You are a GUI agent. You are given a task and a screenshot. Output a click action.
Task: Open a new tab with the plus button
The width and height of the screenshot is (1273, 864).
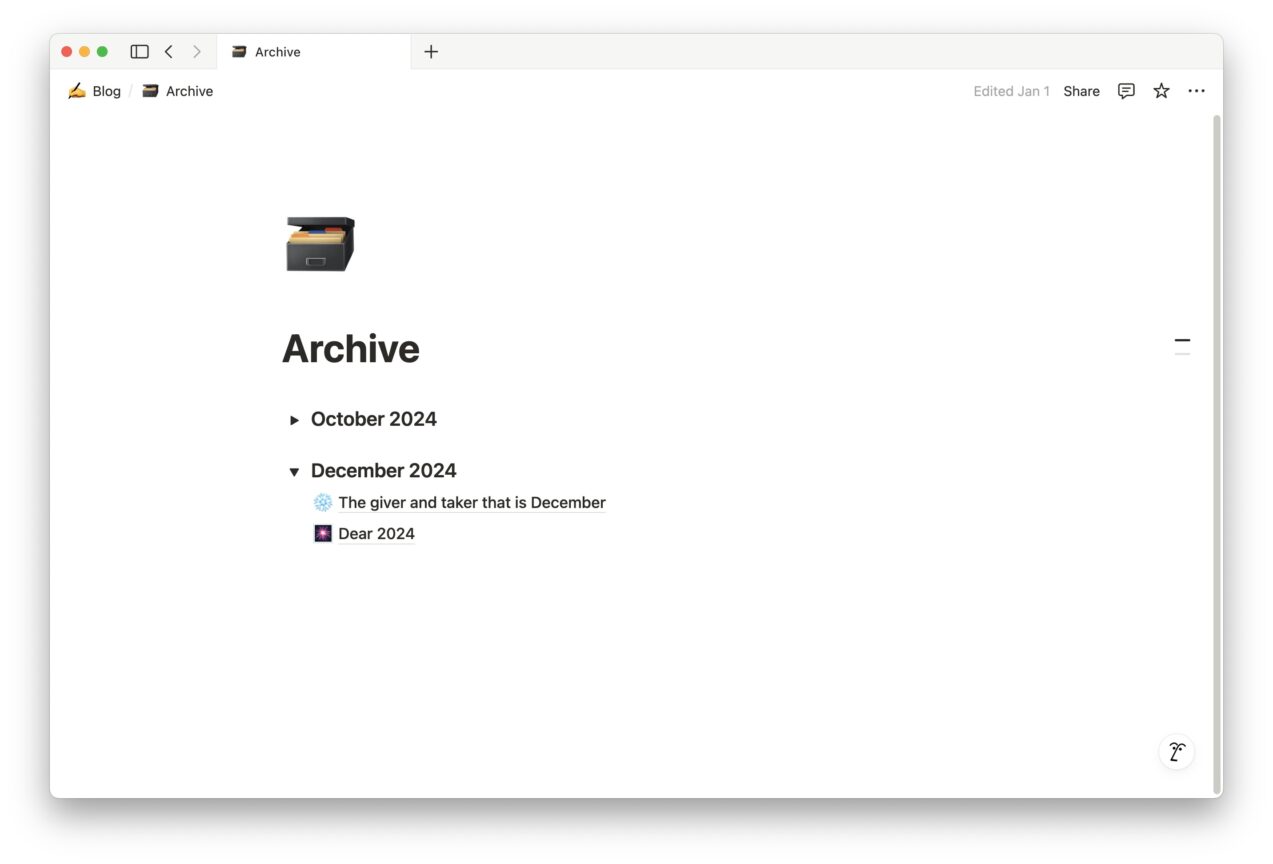click(x=431, y=51)
